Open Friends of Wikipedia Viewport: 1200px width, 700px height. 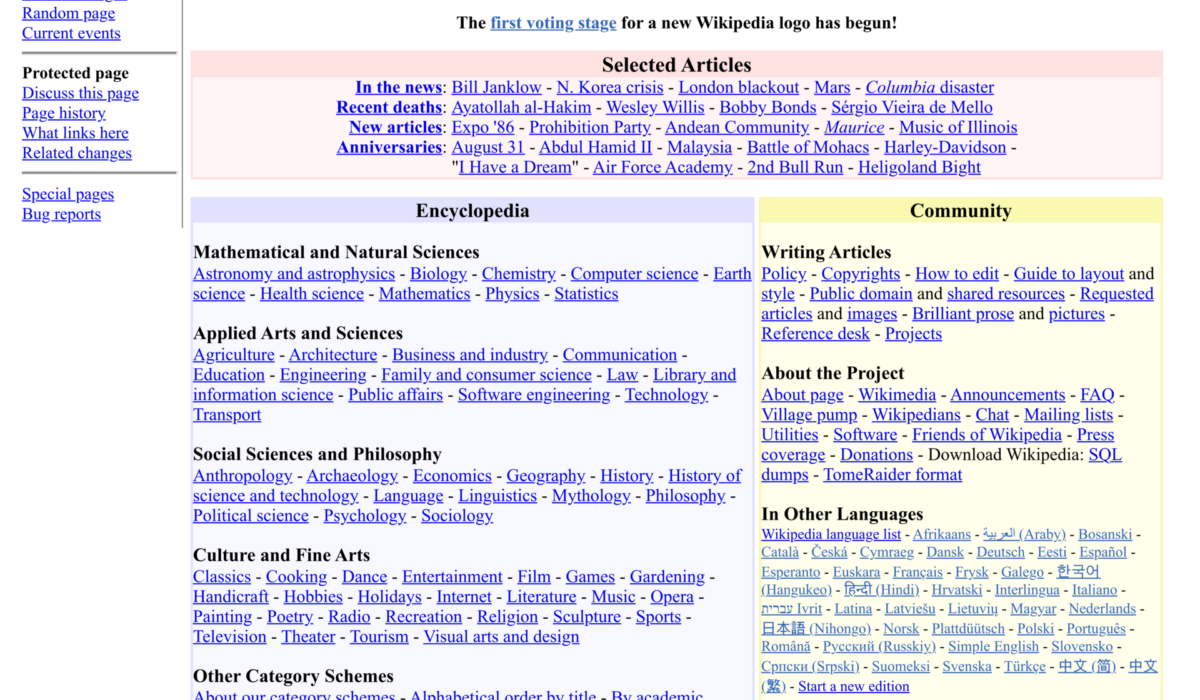click(x=987, y=435)
